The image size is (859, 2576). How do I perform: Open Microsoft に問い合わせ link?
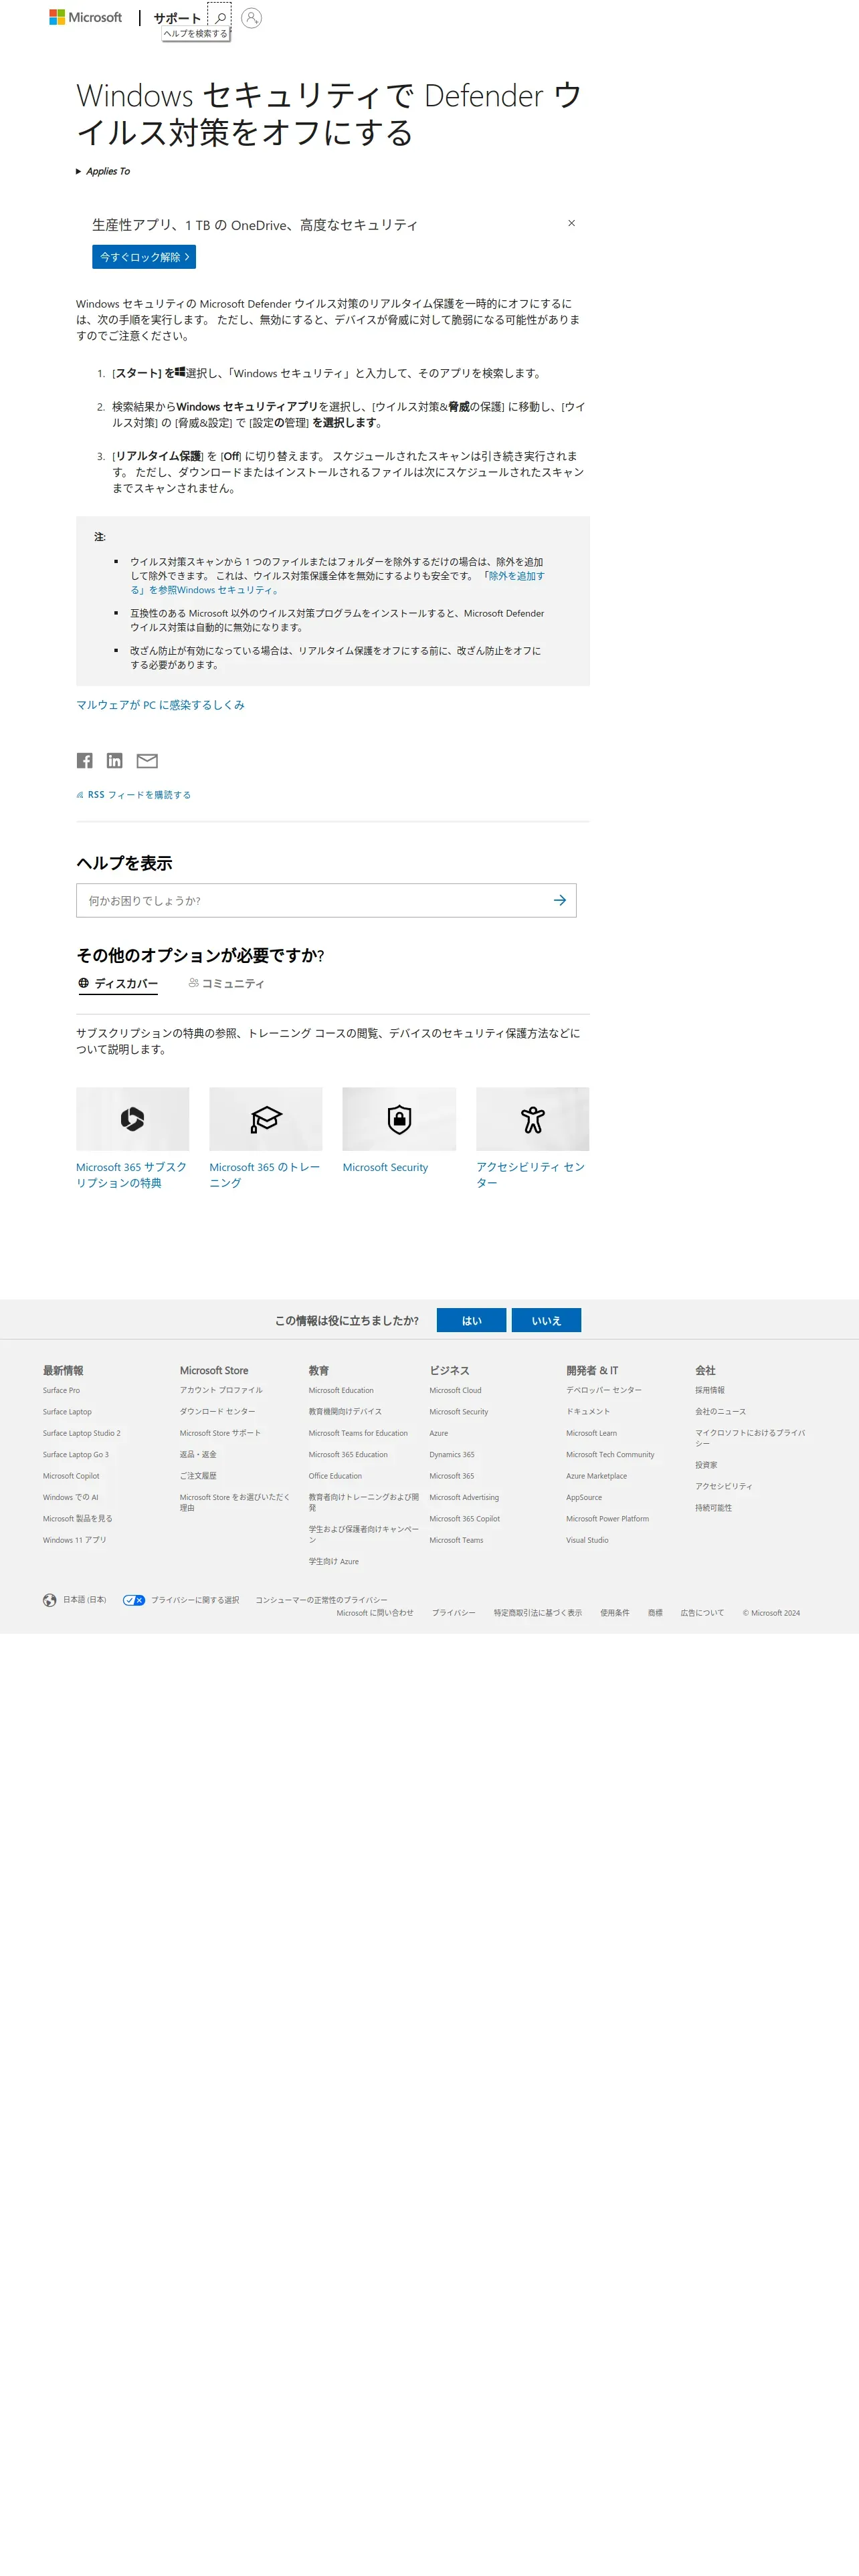[375, 1613]
